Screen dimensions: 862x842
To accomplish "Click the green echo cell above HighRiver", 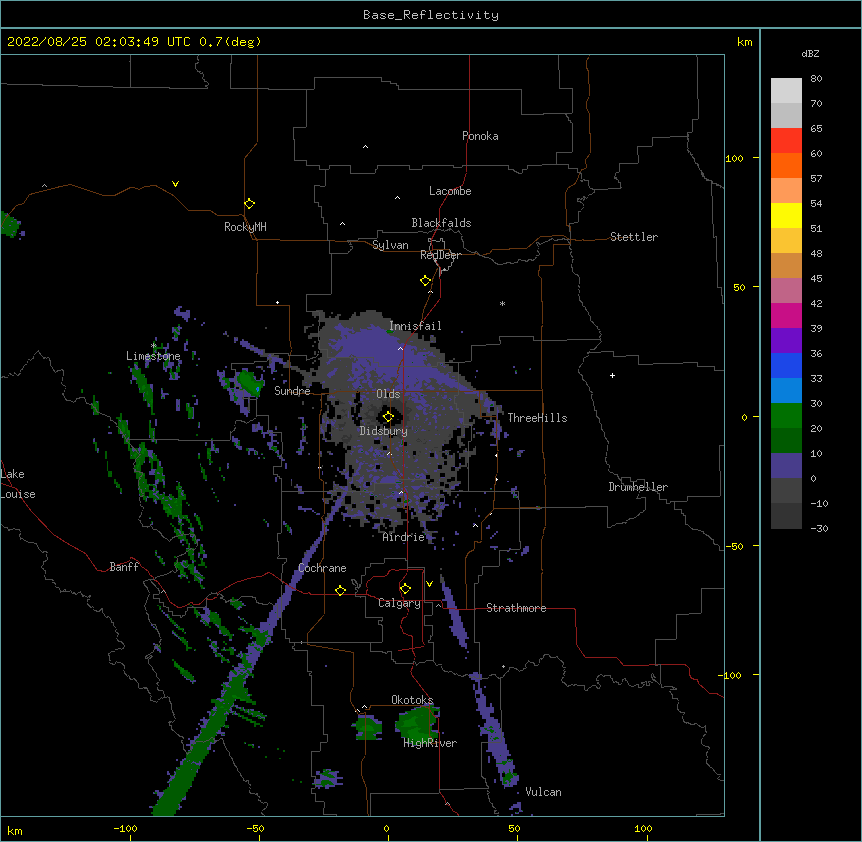I will pyautogui.click(x=418, y=723).
